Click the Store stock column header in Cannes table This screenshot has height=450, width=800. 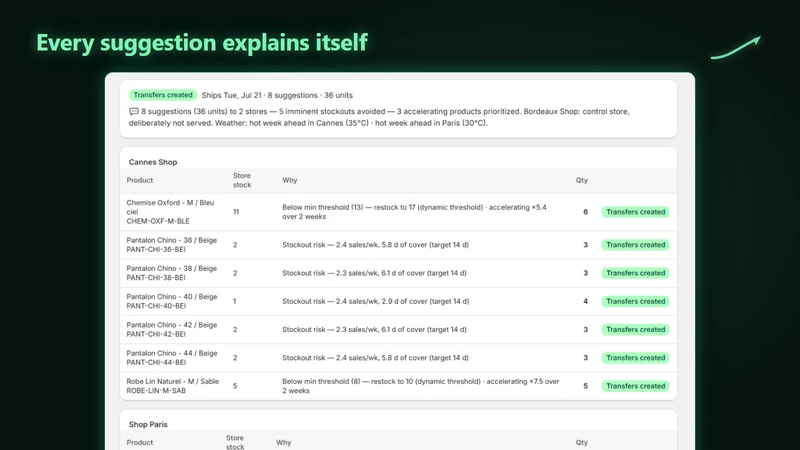coord(242,180)
